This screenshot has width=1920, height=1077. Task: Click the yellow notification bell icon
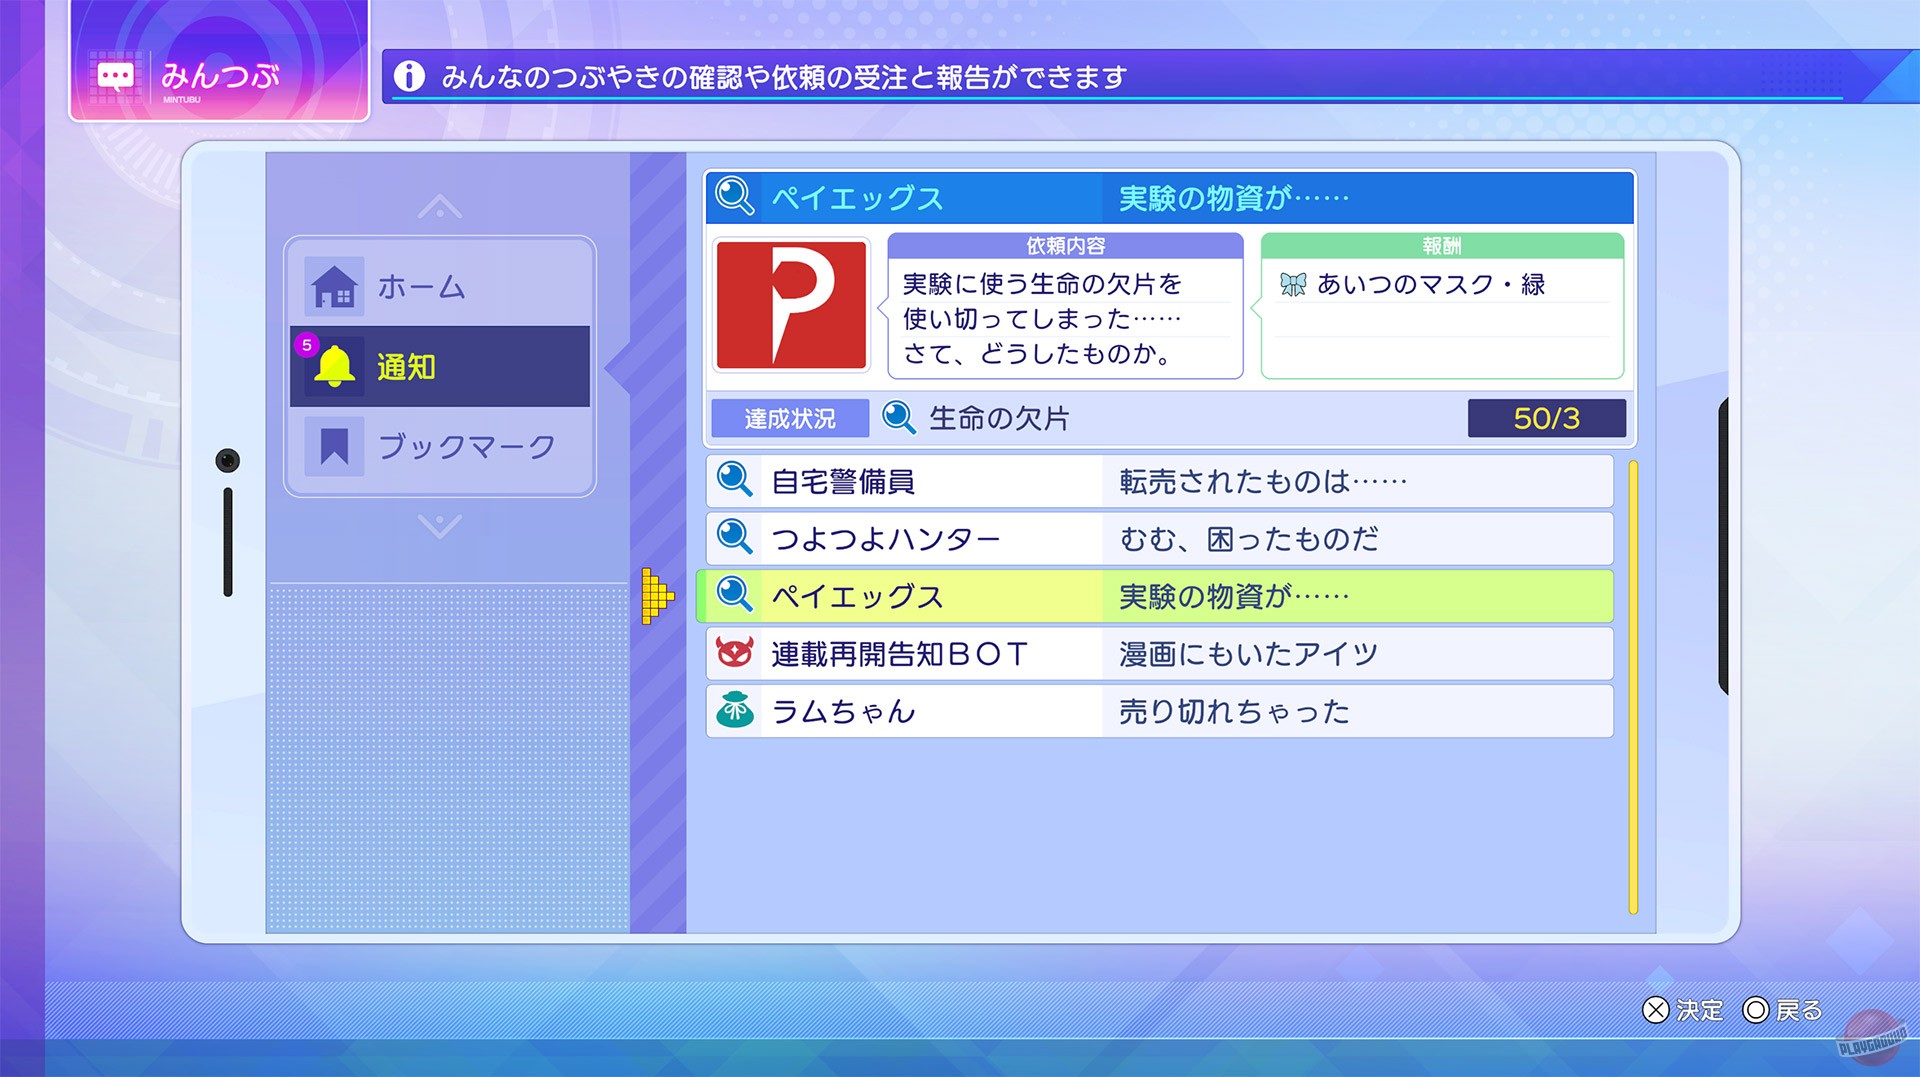335,367
